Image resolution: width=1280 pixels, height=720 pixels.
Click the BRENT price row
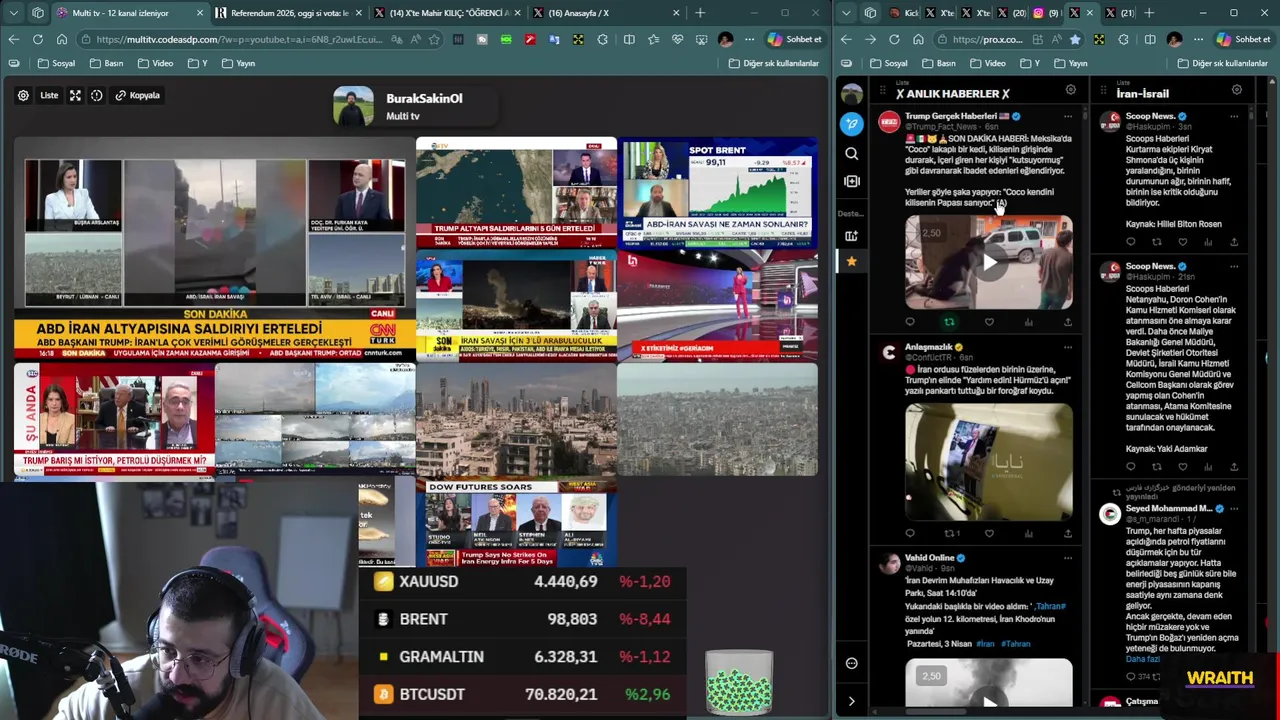point(522,619)
